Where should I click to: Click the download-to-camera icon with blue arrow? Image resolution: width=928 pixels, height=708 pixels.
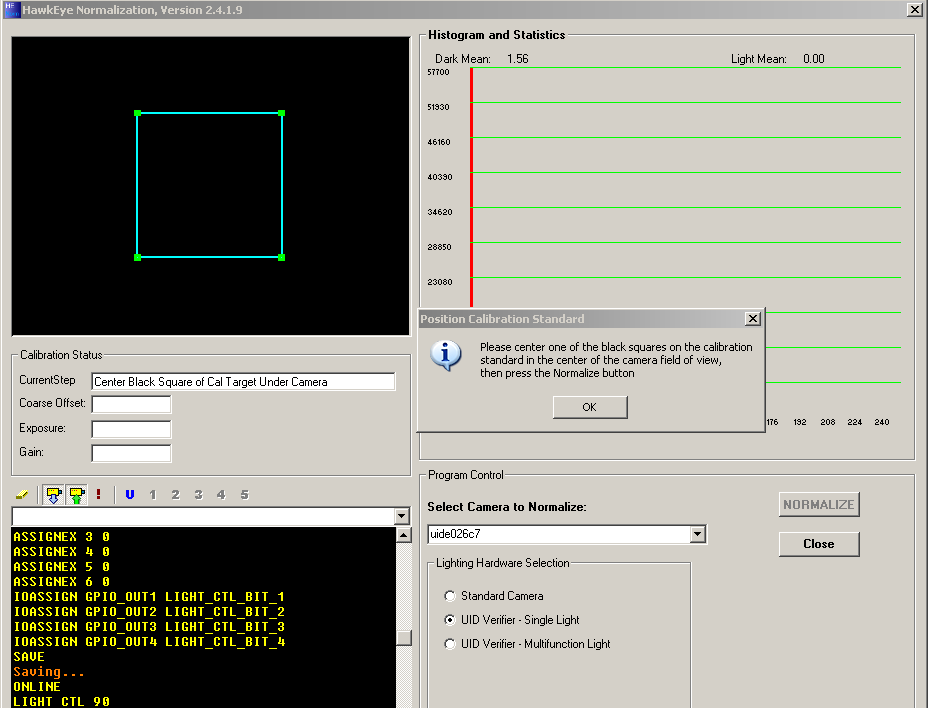(55, 493)
